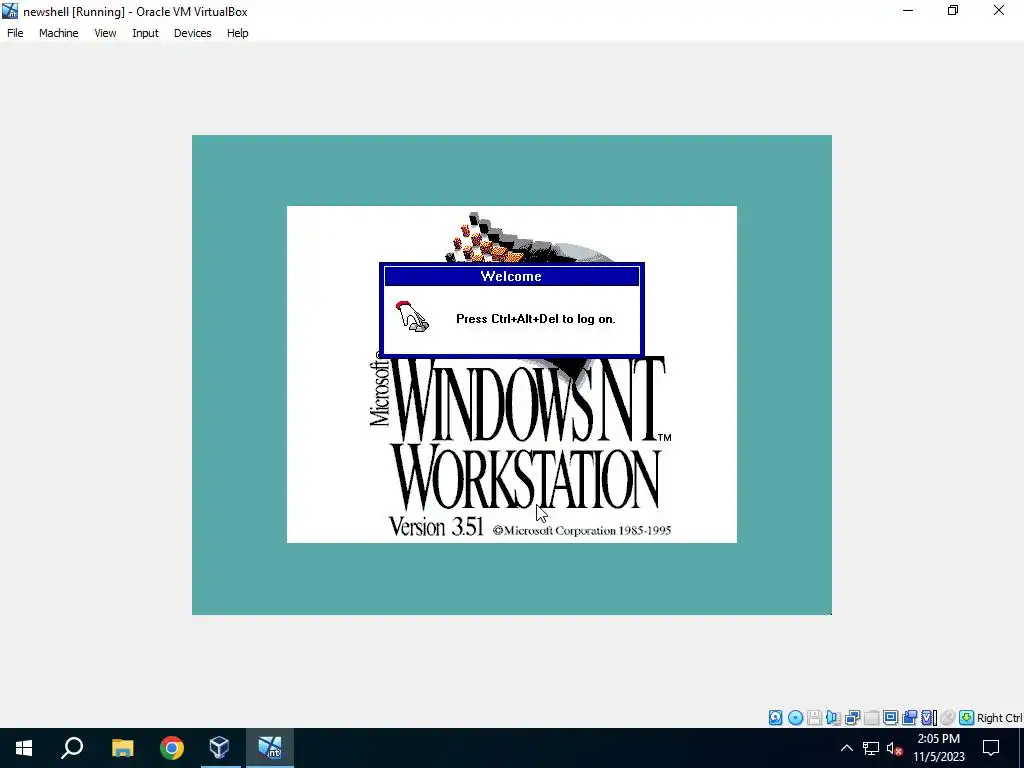Open the View menu
This screenshot has width=1024, height=768.
(x=104, y=33)
